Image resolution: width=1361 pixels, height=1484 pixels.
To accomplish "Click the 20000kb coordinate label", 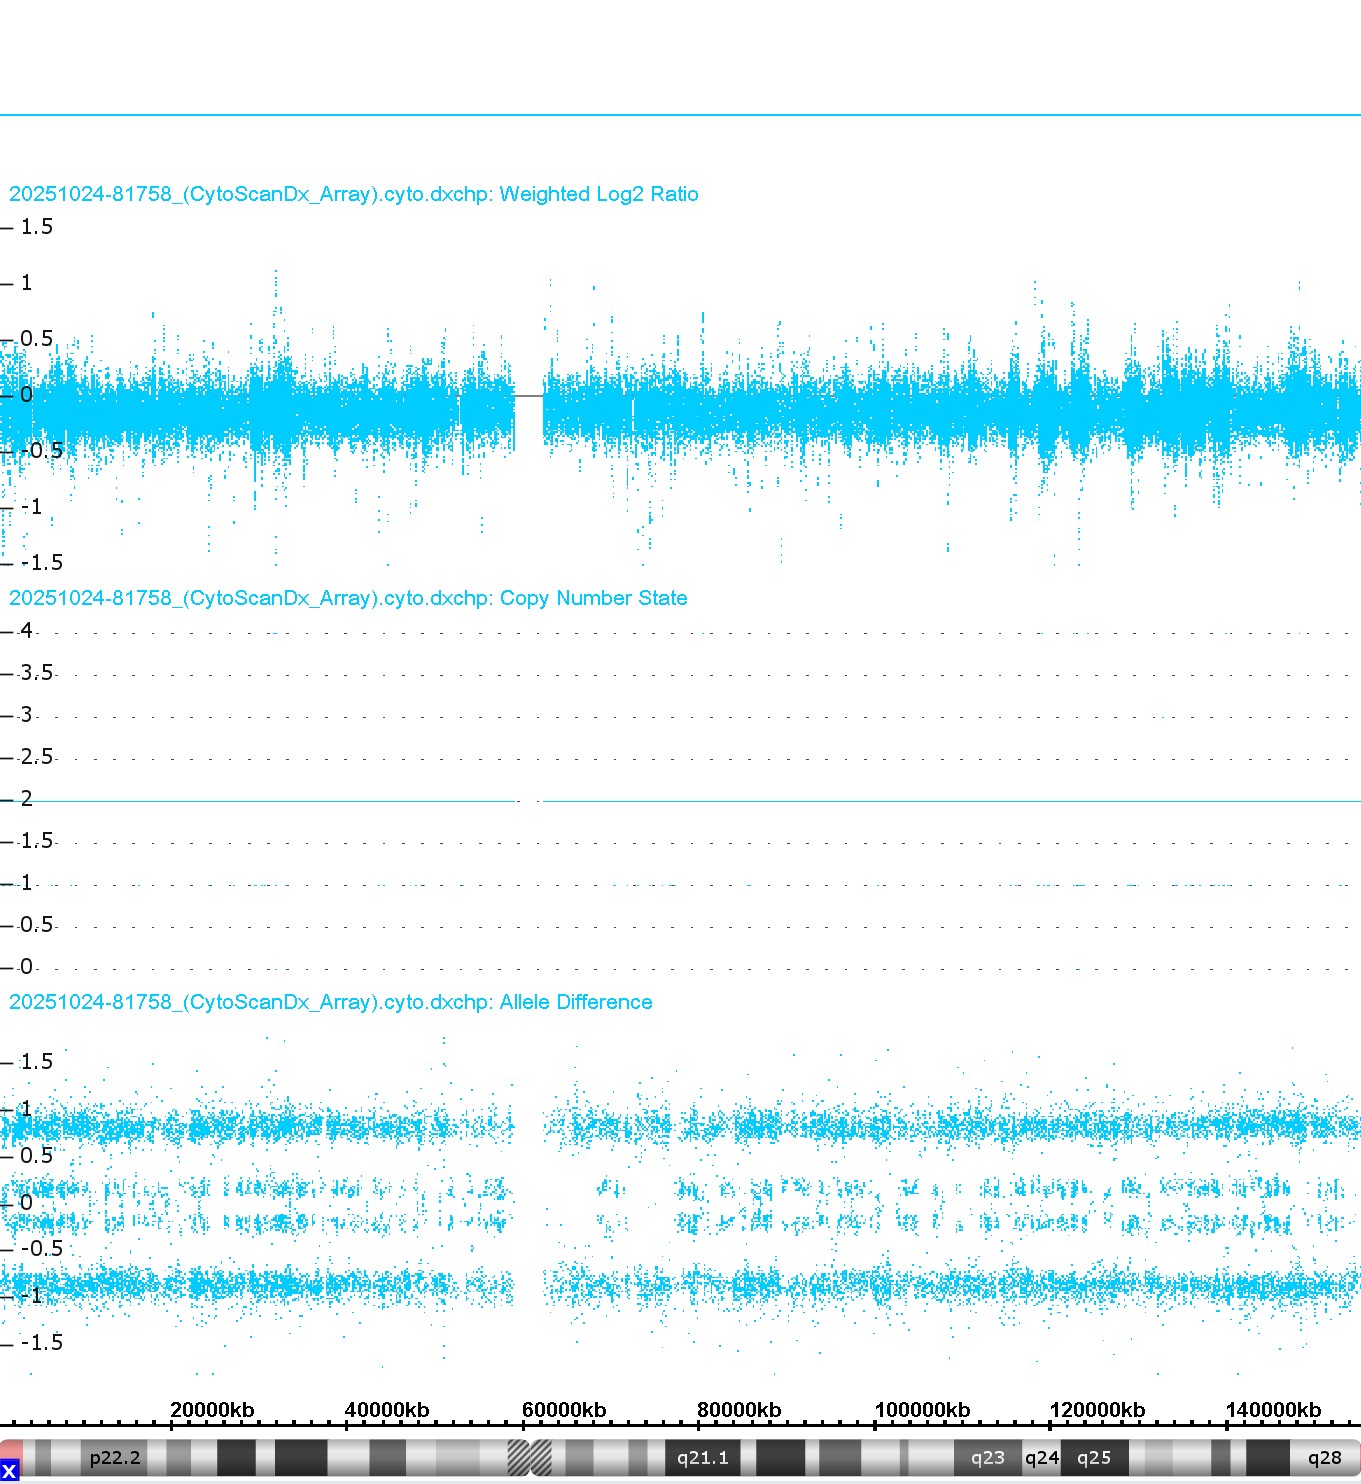I will (212, 1410).
